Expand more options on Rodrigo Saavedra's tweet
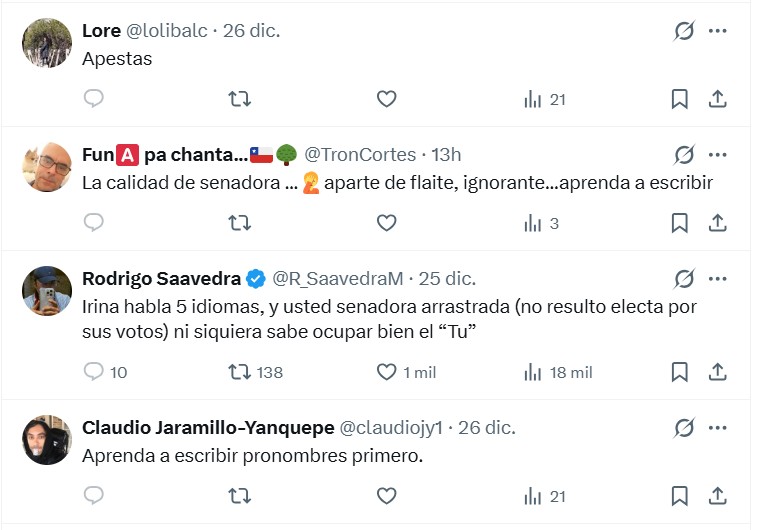Screen dimensions: 773x530 point(717,278)
